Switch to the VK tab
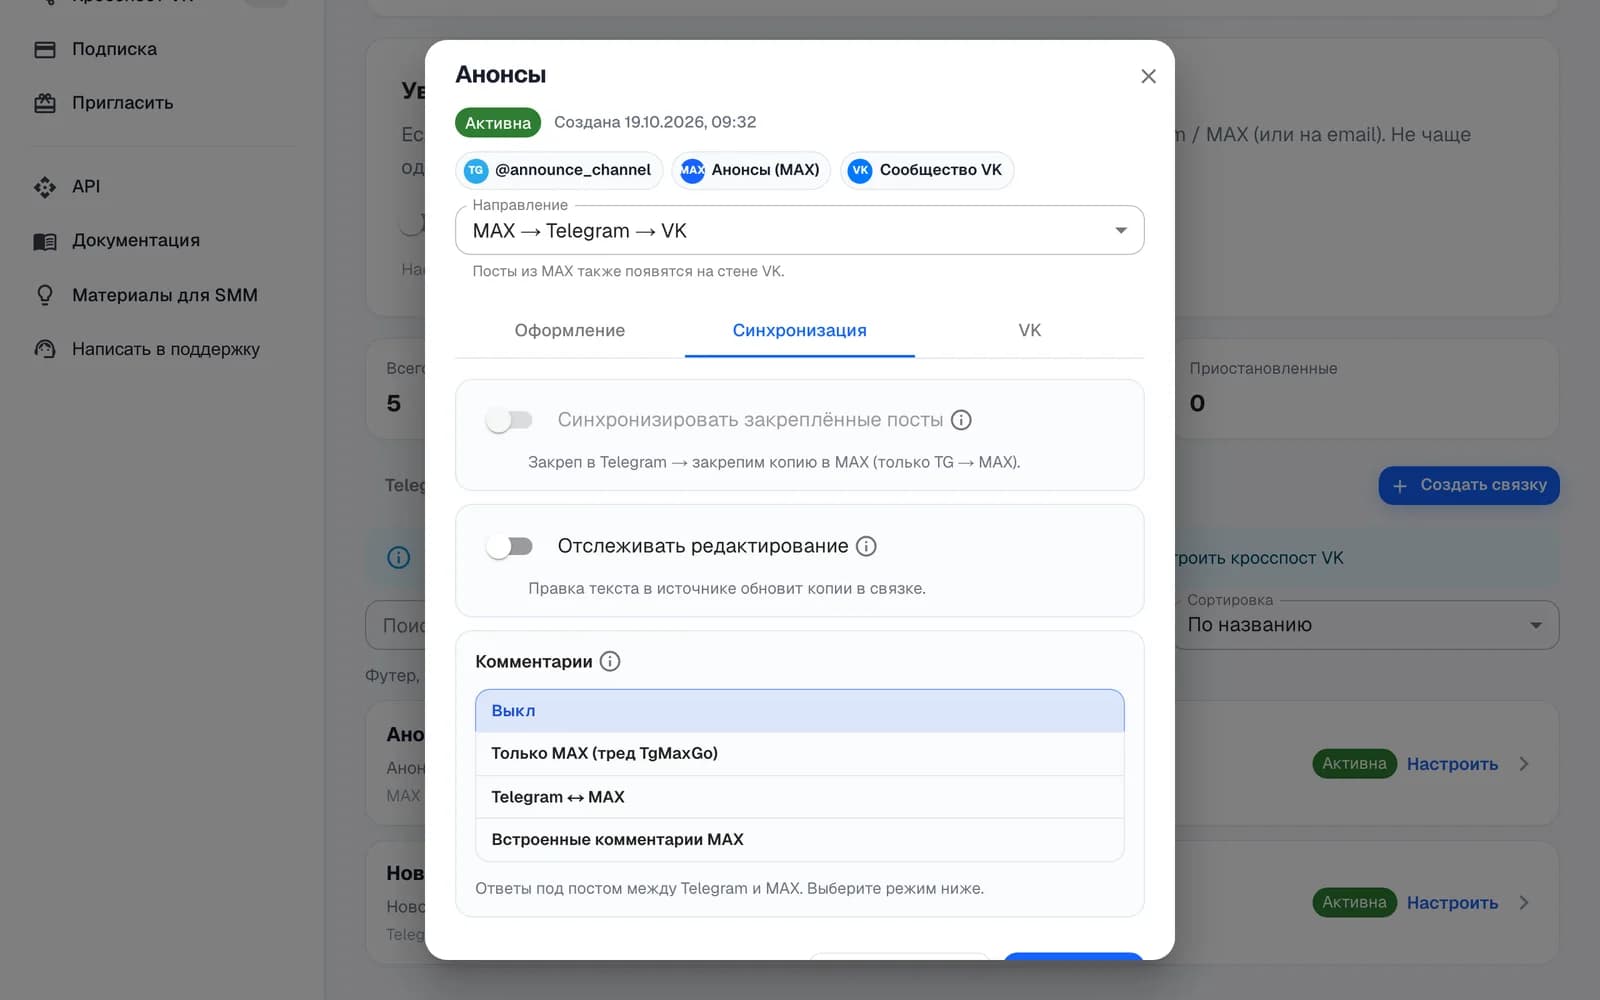The height and width of the screenshot is (1000, 1600). pyautogui.click(x=1030, y=330)
